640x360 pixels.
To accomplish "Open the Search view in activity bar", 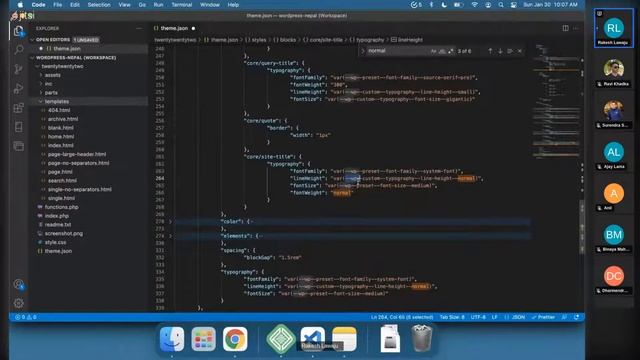I will (x=18, y=50).
